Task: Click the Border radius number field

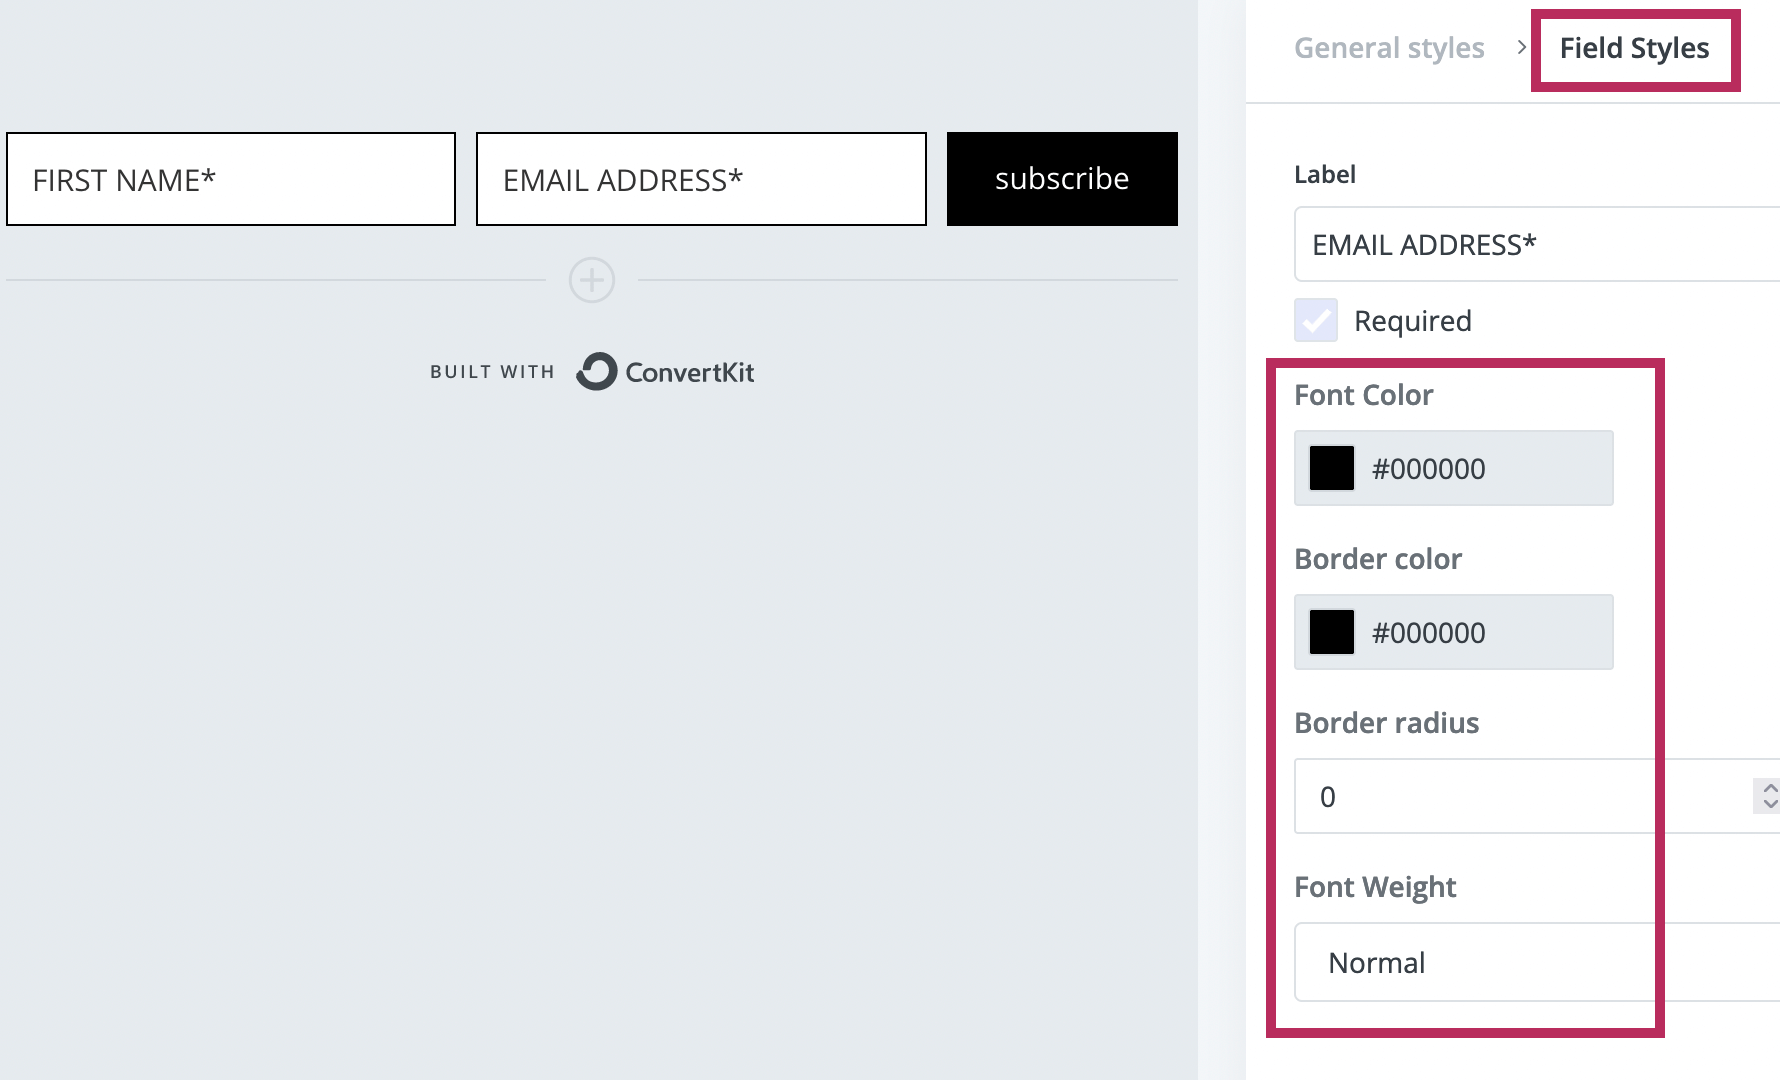Action: point(1520,796)
